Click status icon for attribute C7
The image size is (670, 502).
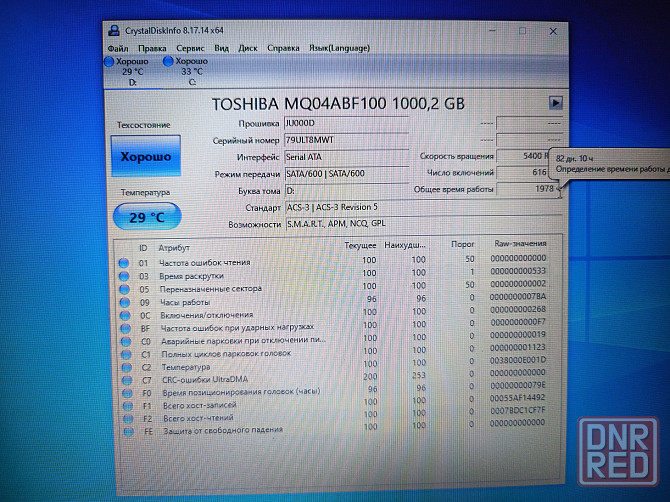click(127, 380)
